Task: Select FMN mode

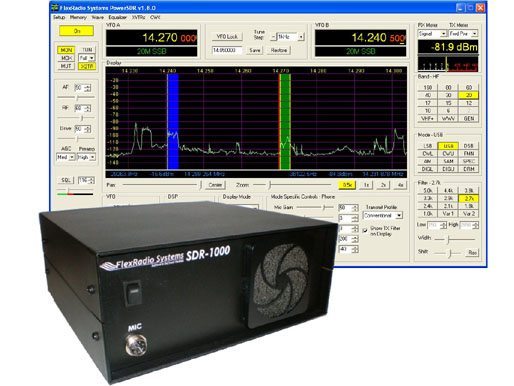Action: point(469,154)
